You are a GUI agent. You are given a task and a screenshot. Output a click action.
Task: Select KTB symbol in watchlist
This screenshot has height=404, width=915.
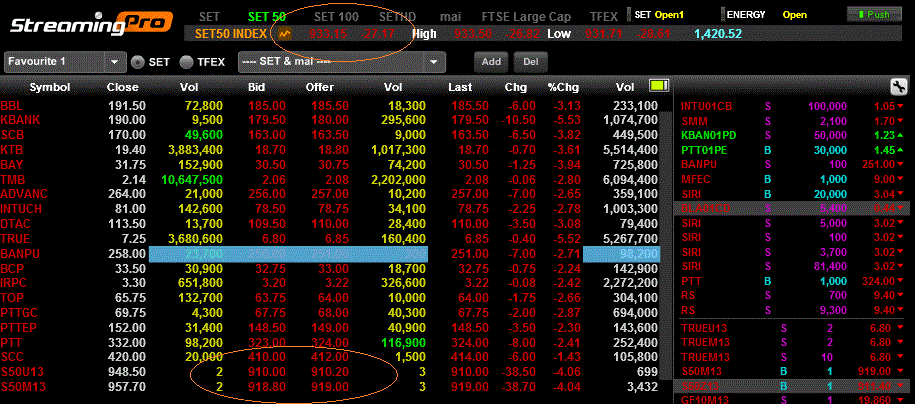coord(12,150)
